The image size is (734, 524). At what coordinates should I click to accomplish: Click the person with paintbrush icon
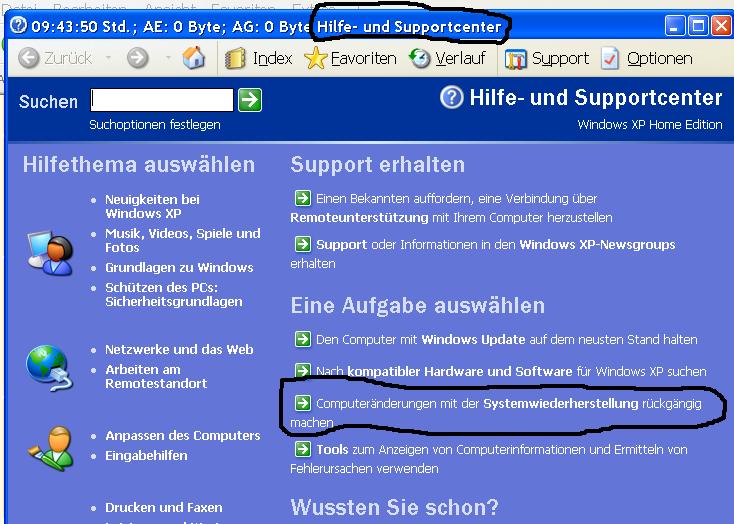tap(50, 448)
